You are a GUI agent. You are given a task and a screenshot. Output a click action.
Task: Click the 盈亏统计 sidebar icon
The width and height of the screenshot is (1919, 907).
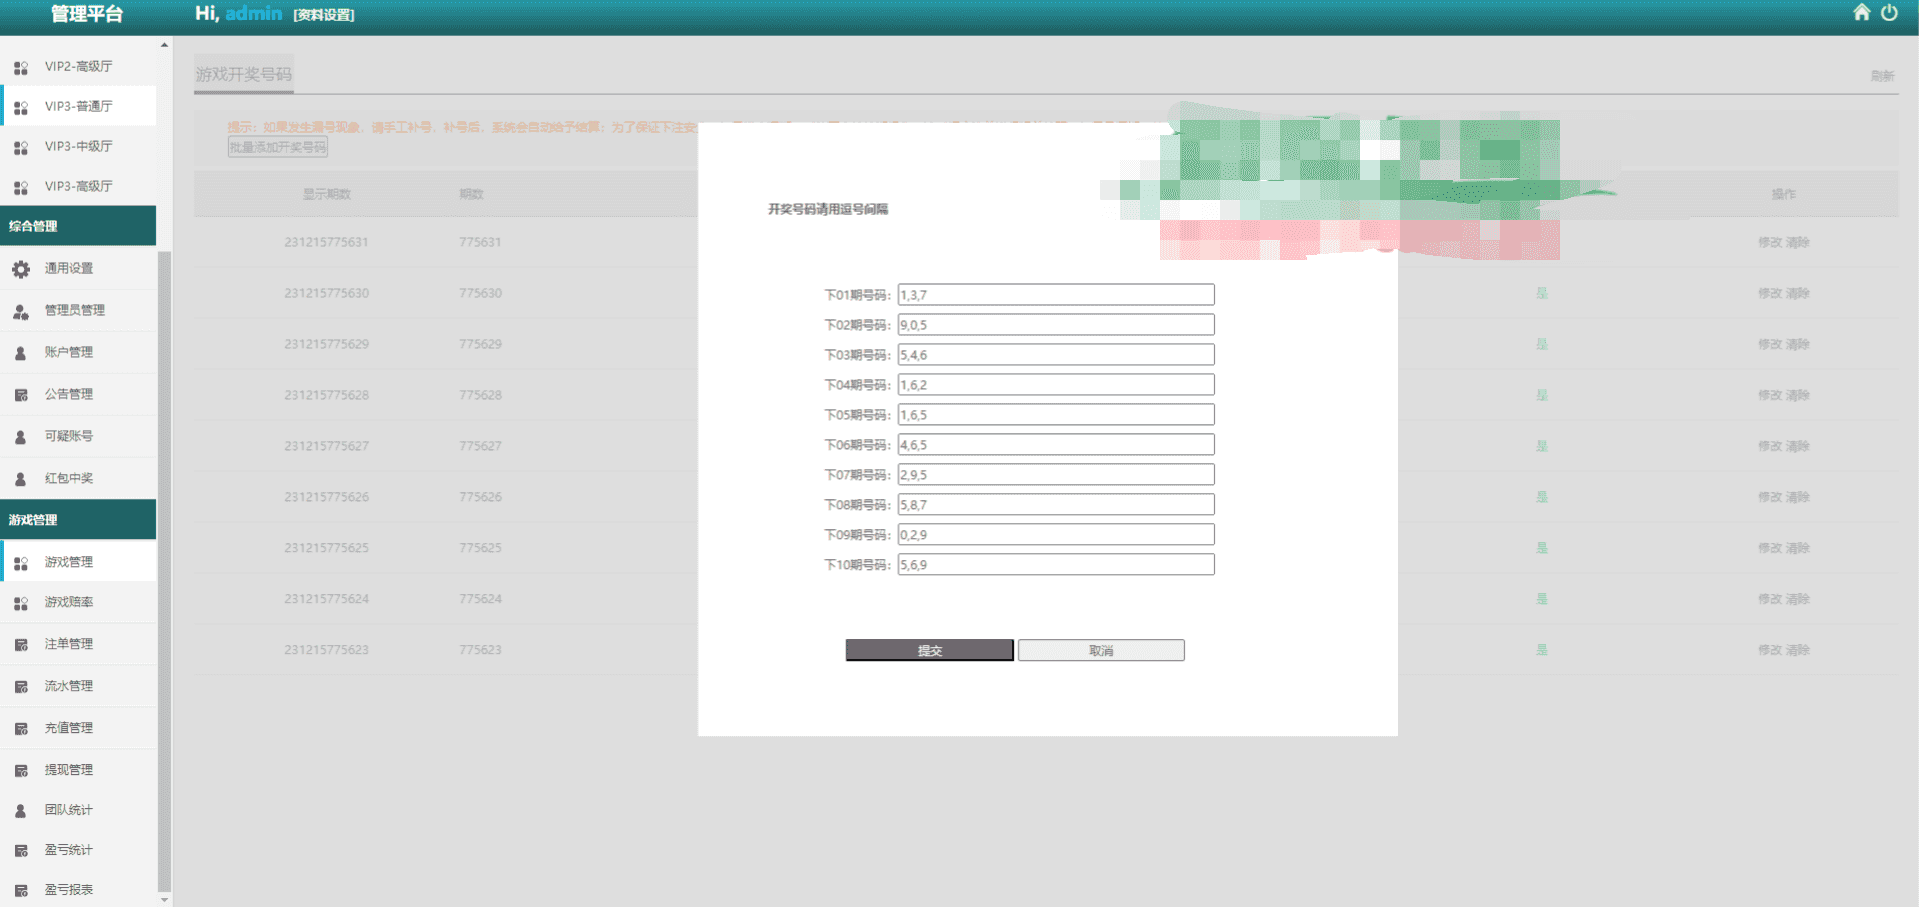coord(21,851)
